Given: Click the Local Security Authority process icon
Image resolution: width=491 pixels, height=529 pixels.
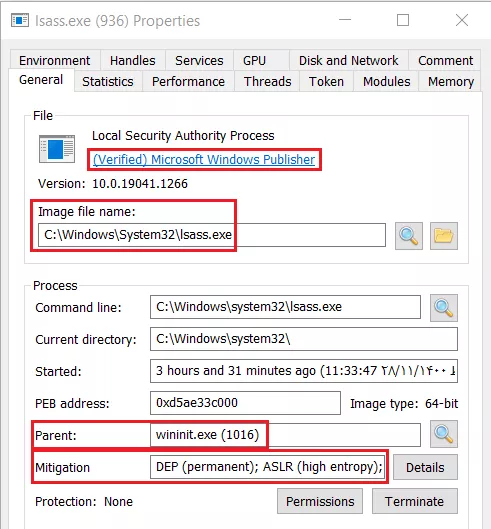Looking at the screenshot, I should point(57,149).
